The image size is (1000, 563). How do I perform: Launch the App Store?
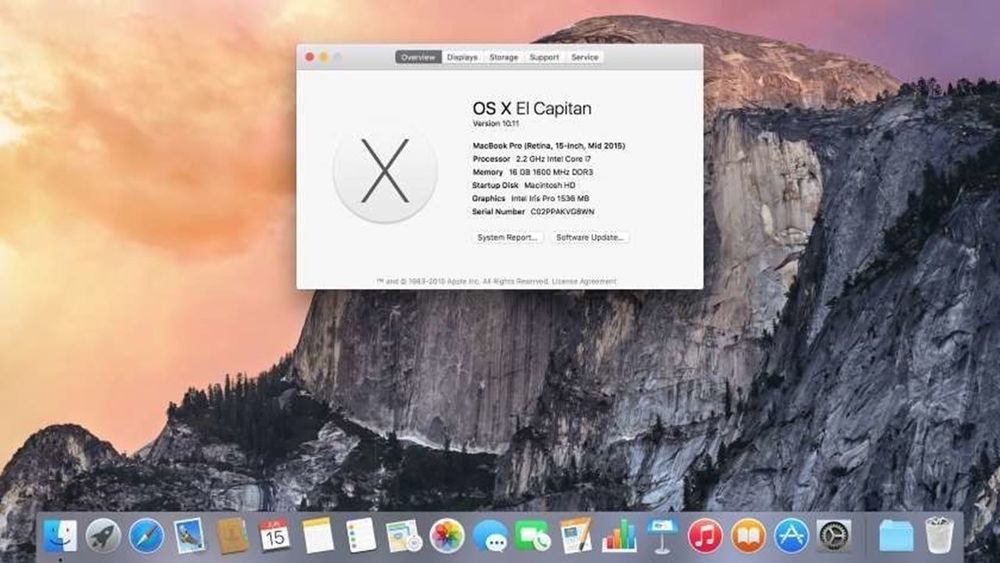[x=791, y=536]
